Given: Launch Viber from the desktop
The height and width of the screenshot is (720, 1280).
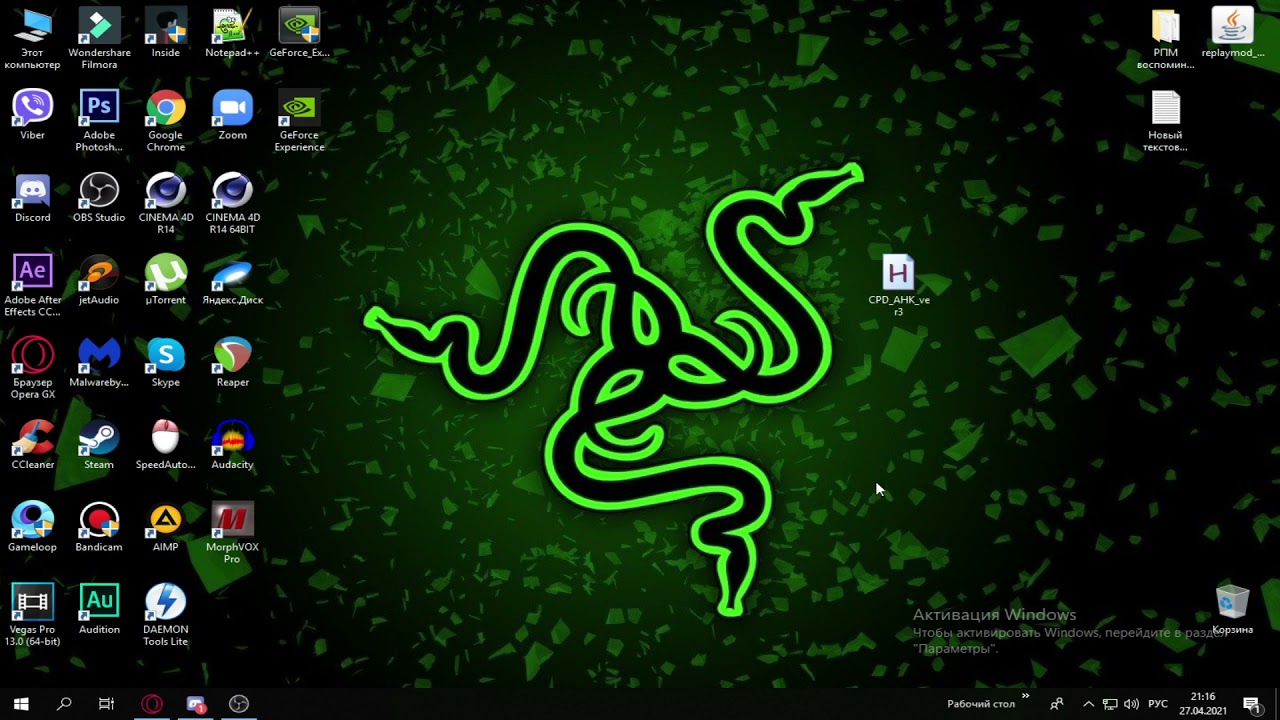Looking at the screenshot, I should click(32, 116).
